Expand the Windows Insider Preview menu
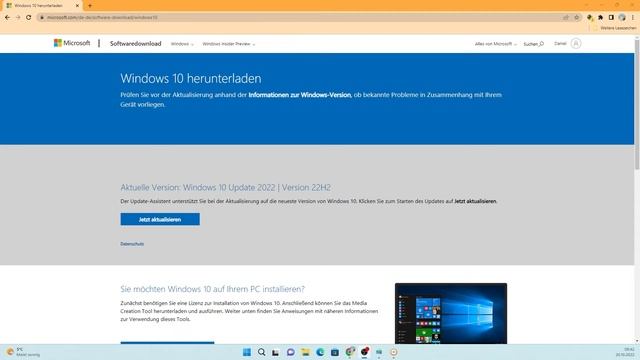640x360 pixels. [229, 44]
